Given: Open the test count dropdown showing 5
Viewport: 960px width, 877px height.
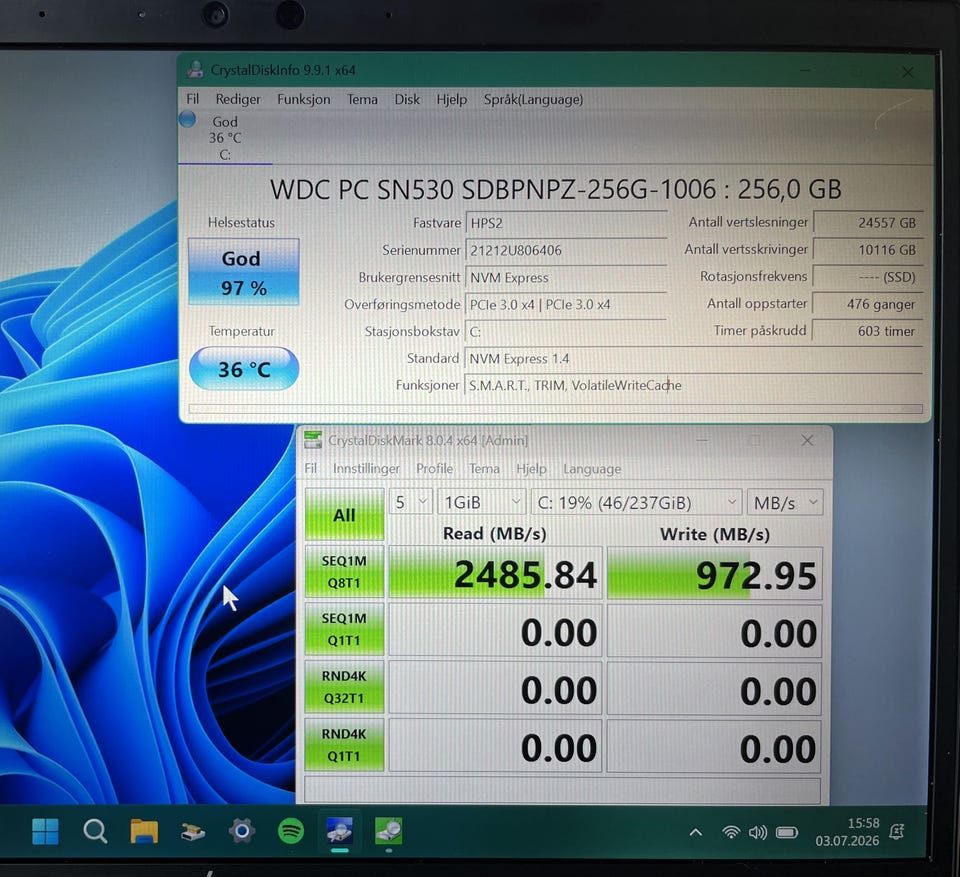Looking at the screenshot, I should tap(411, 502).
